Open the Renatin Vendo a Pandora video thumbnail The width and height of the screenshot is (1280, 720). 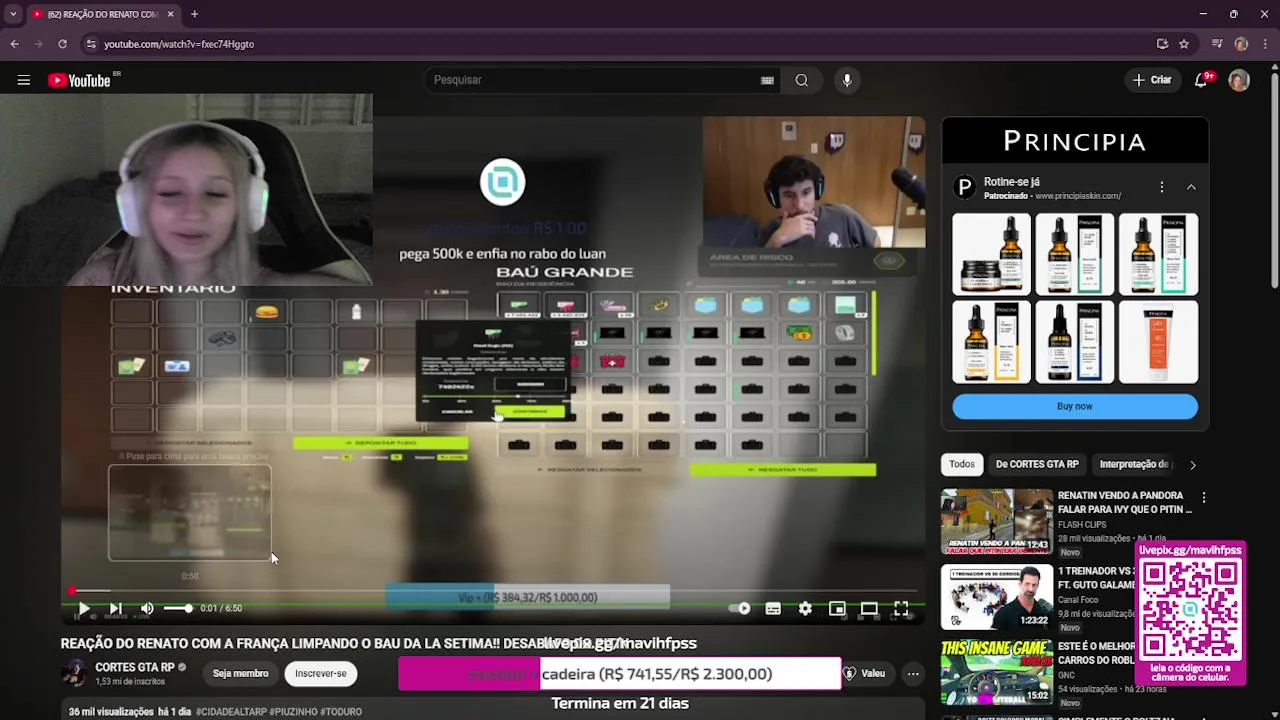coord(997,521)
